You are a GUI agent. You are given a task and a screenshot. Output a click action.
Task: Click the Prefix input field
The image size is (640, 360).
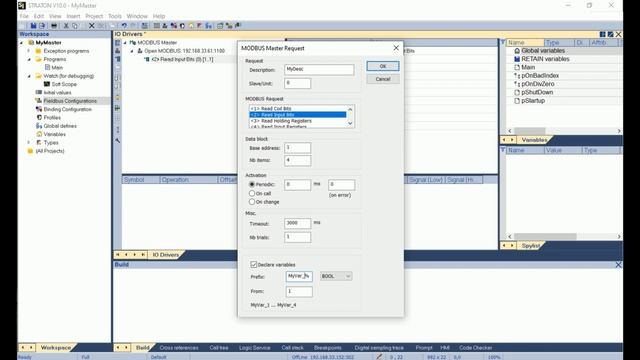[x=299, y=276]
